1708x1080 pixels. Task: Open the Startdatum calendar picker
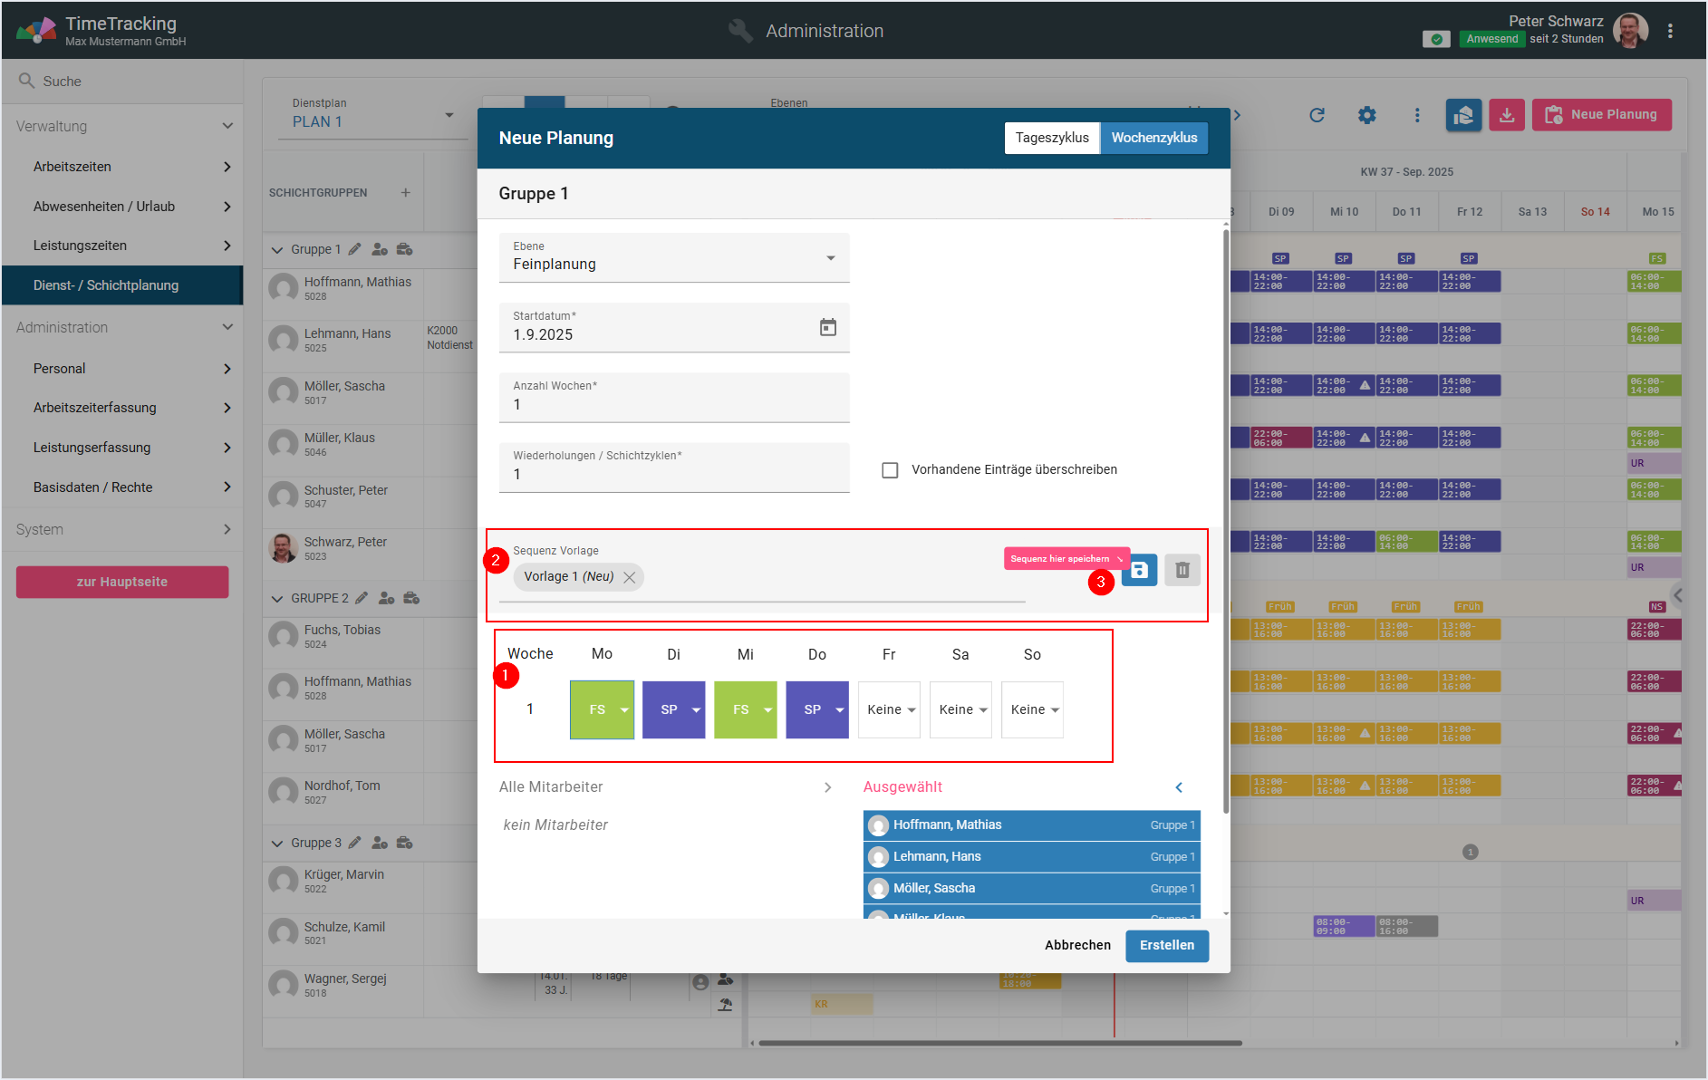(x=828, y=328)
